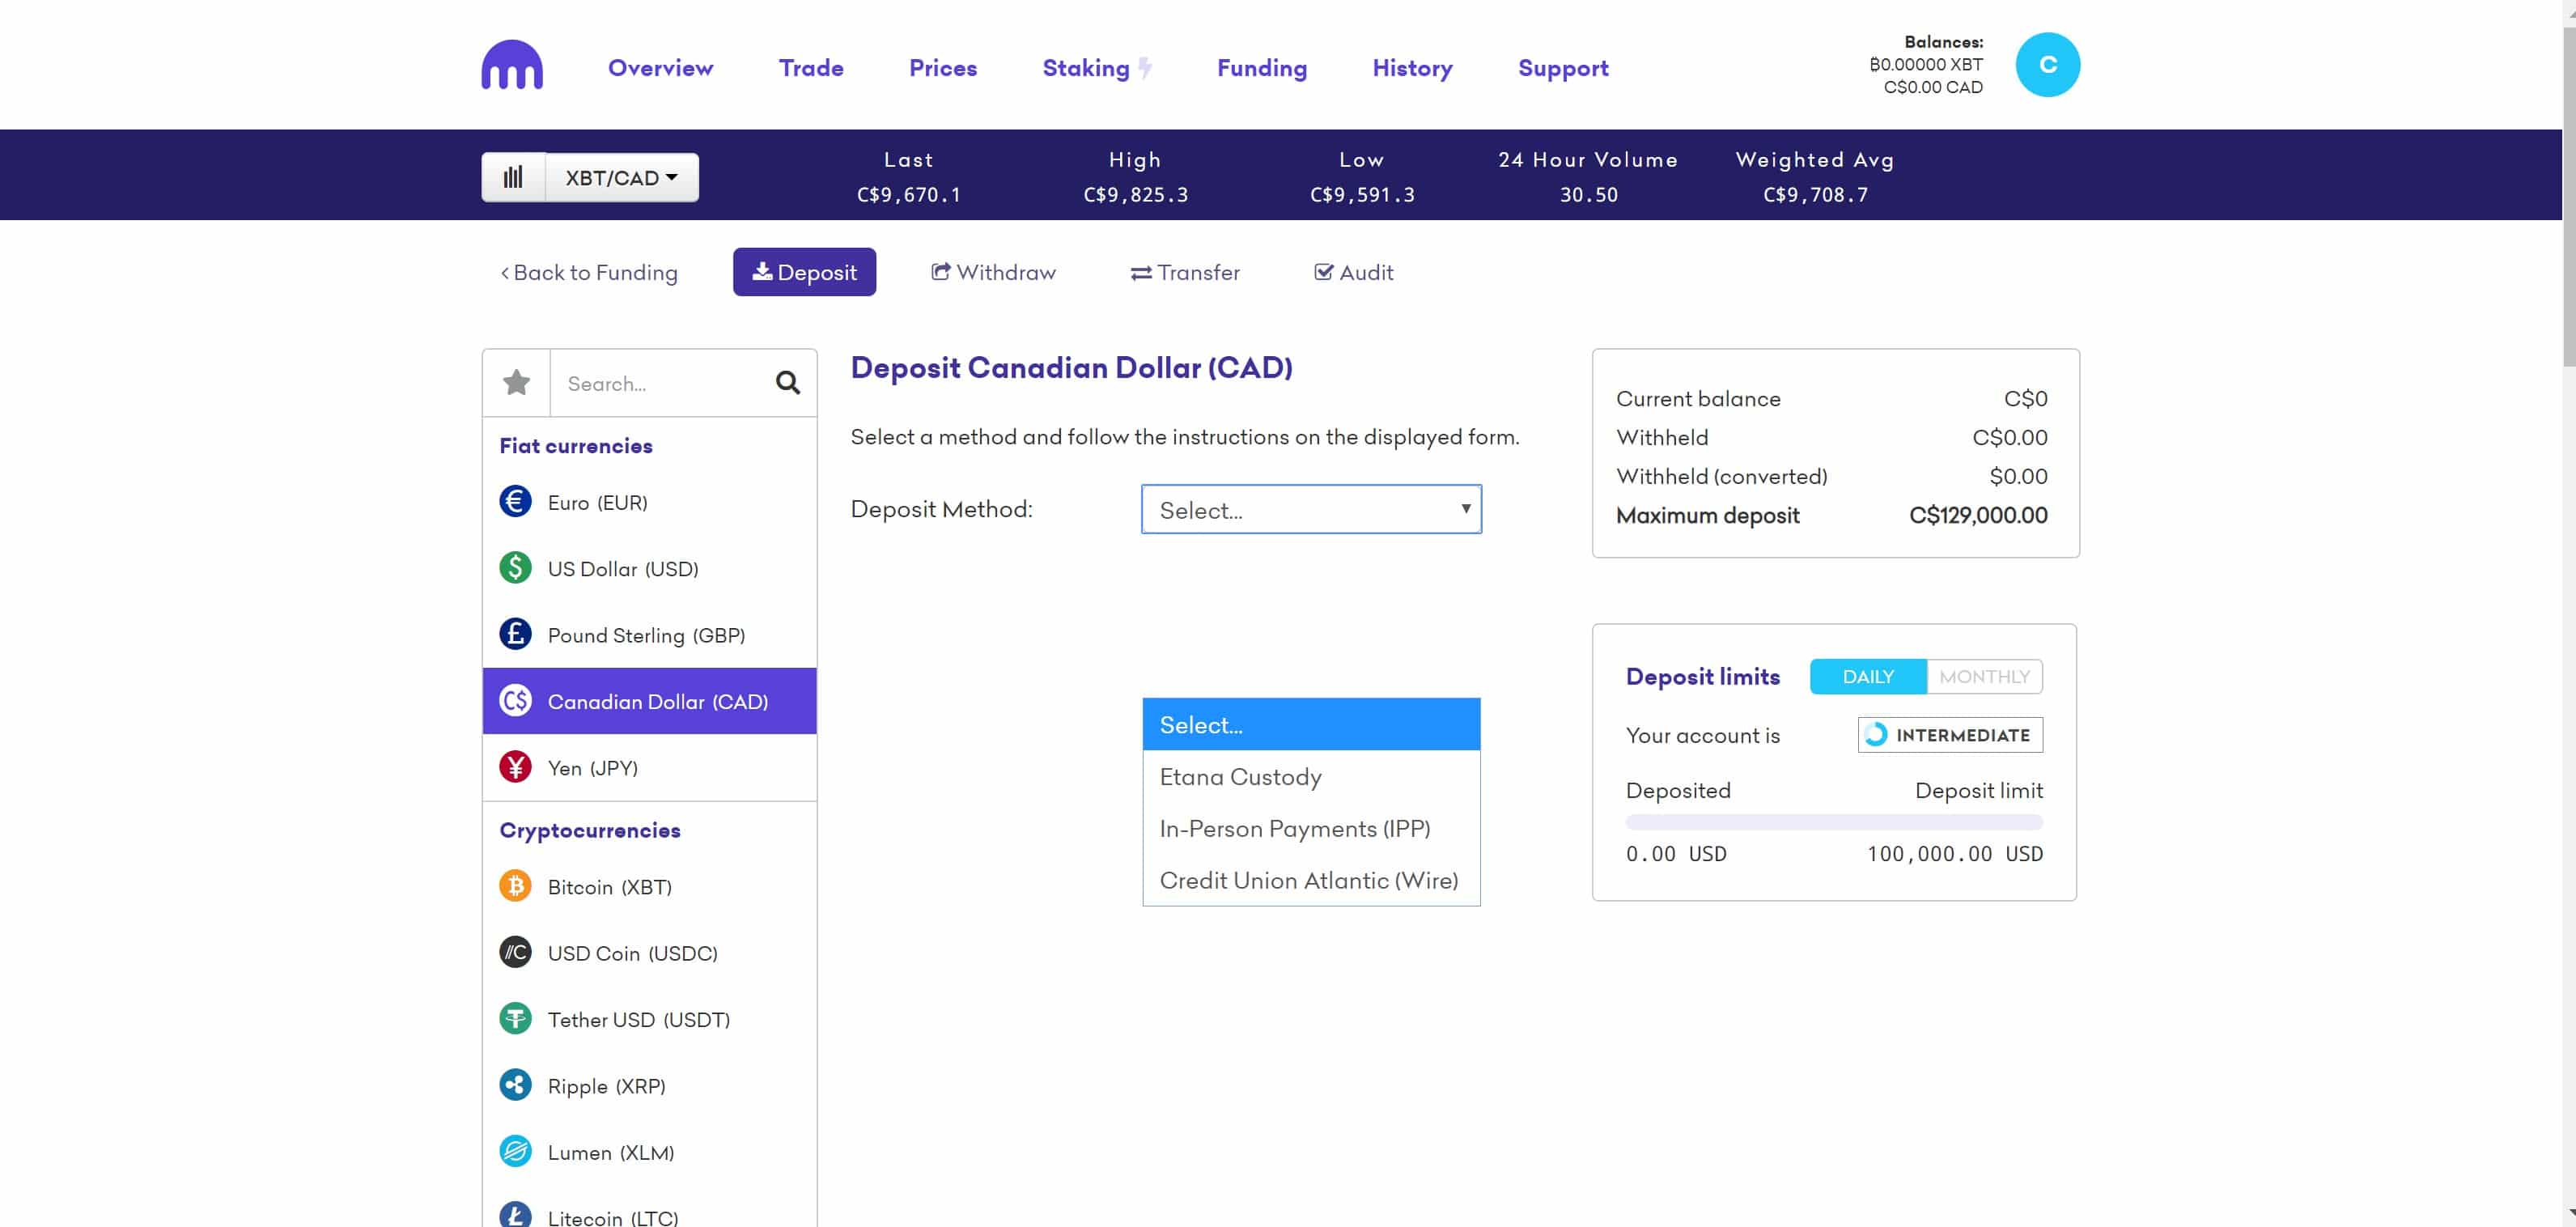Click the bar chart icon next to XBT/CAD
The width and height of the screenshot is (2576, 1227).
[512, 176]
